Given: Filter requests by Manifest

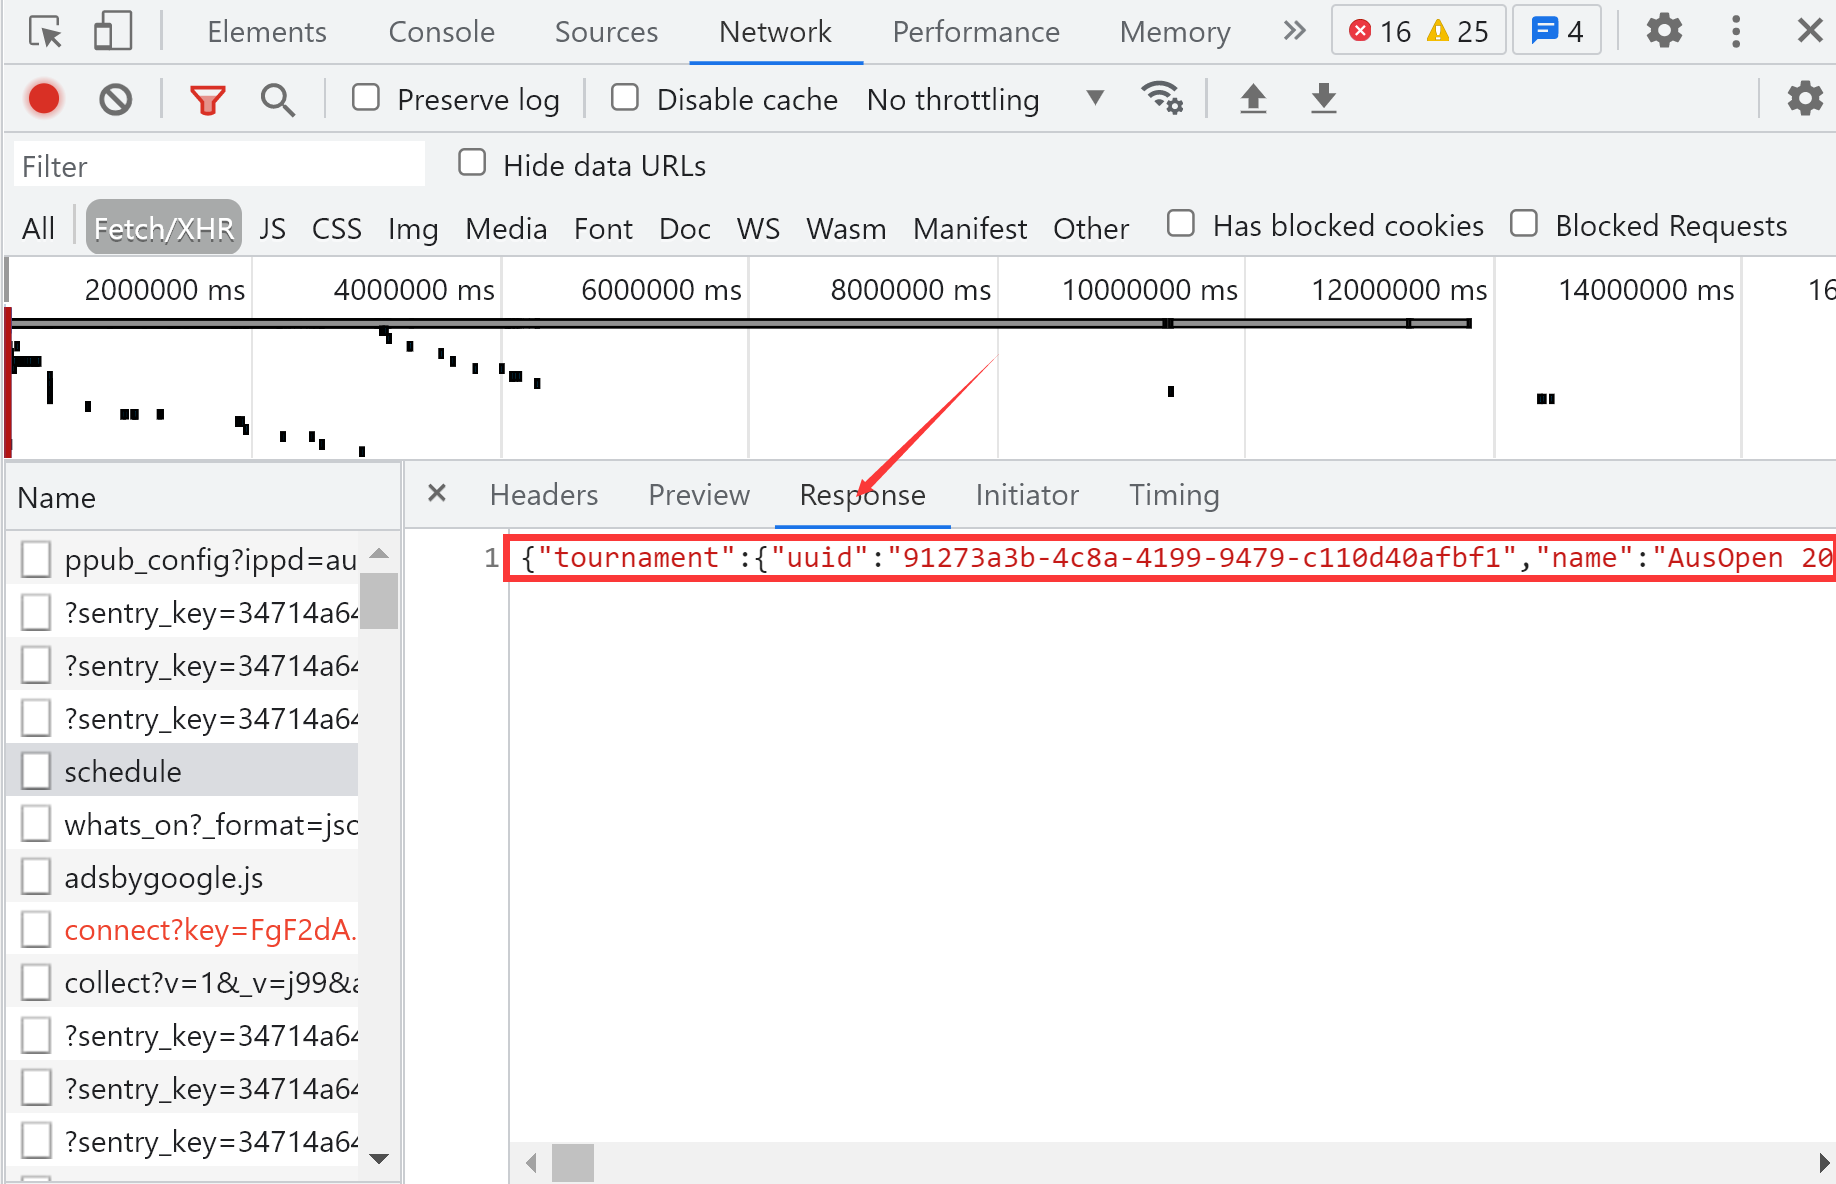Looking at the screenshot, I should pyautogui.click(x=970, y=228).
